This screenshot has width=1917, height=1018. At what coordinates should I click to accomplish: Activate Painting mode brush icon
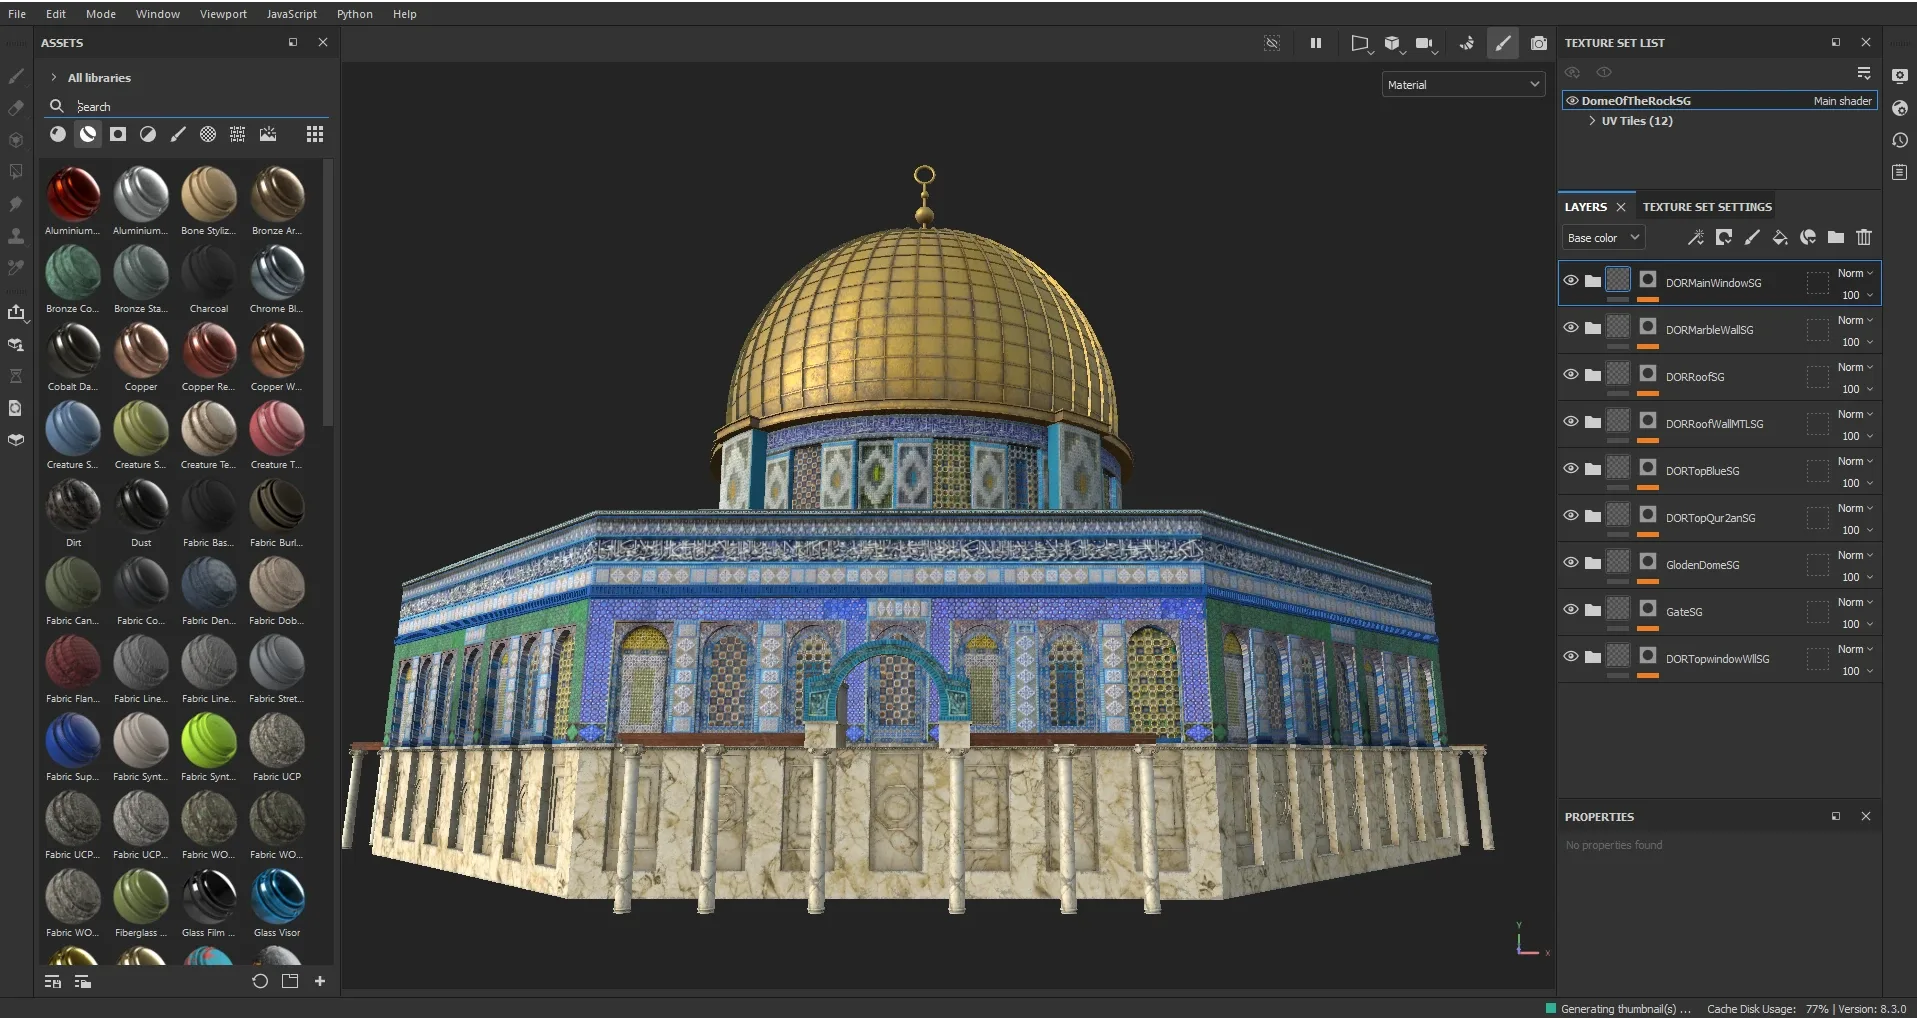pos(1503,43)
